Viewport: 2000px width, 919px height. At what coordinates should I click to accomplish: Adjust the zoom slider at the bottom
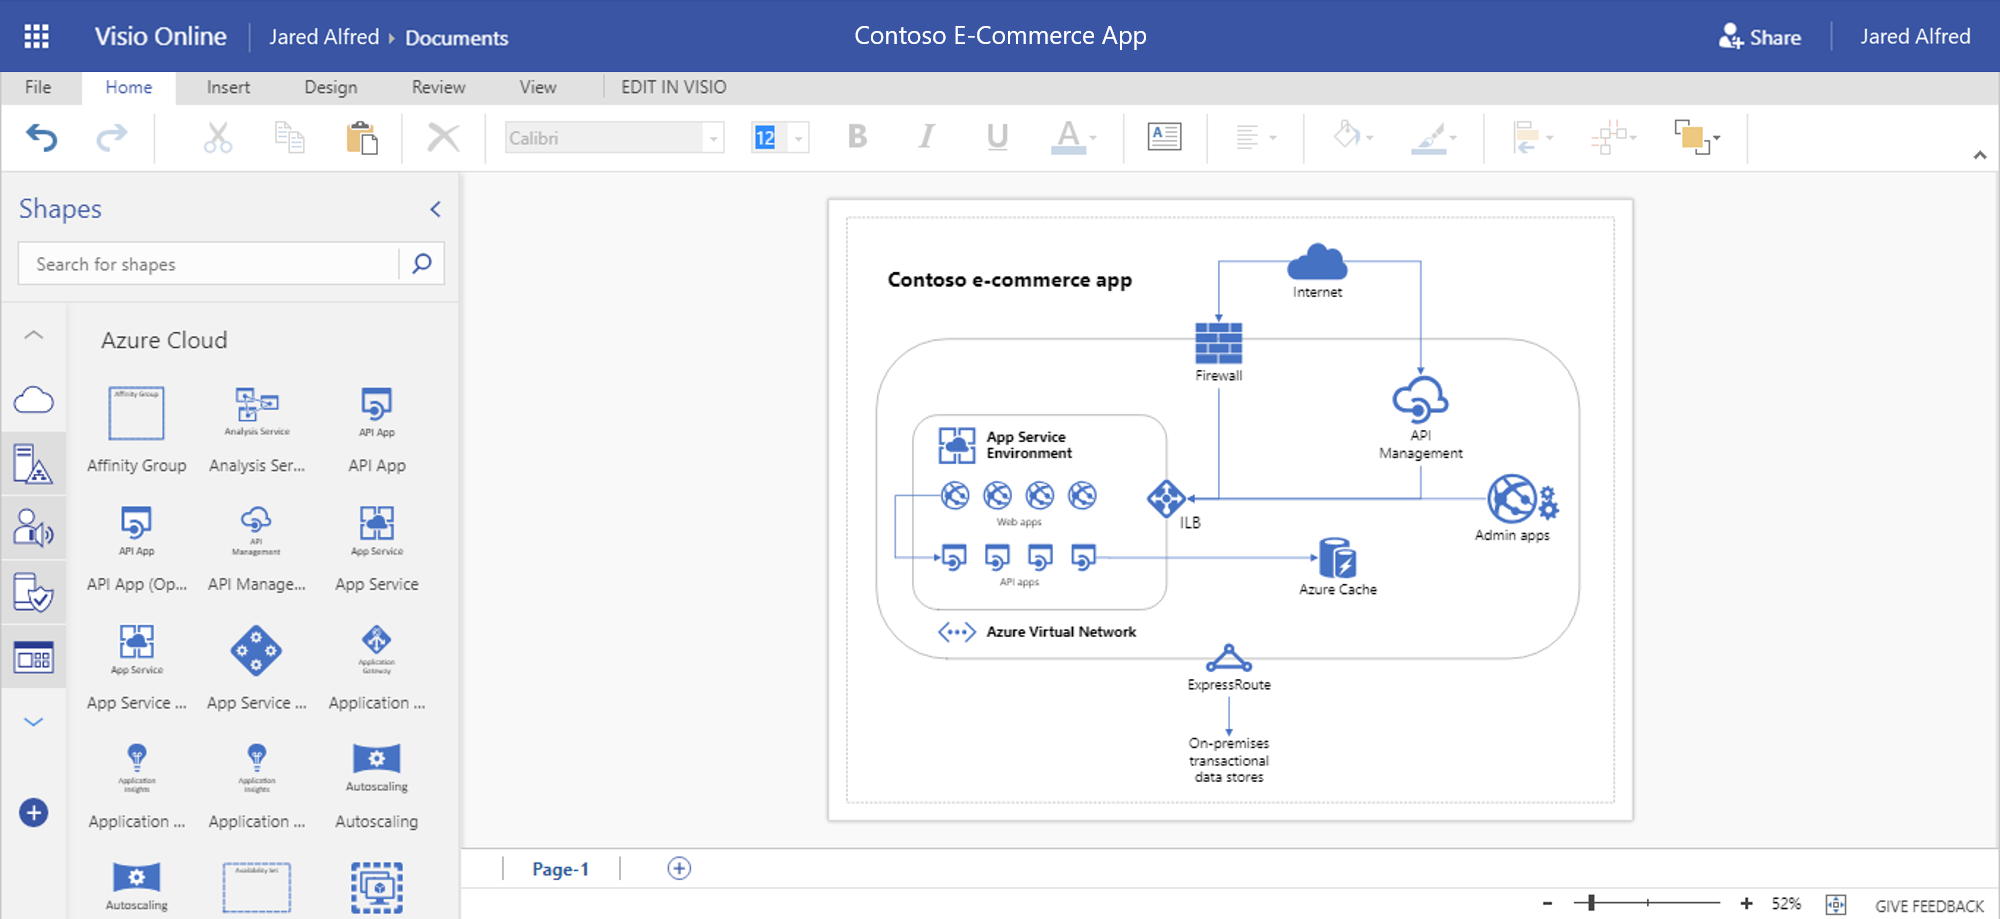1593,901
